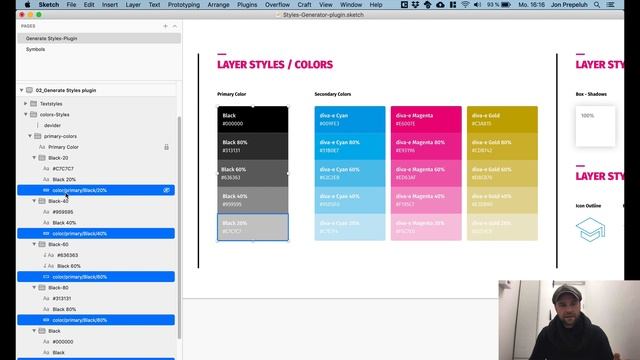
Task: Click the Textstyles folder icon
Action: pos(33,104)
